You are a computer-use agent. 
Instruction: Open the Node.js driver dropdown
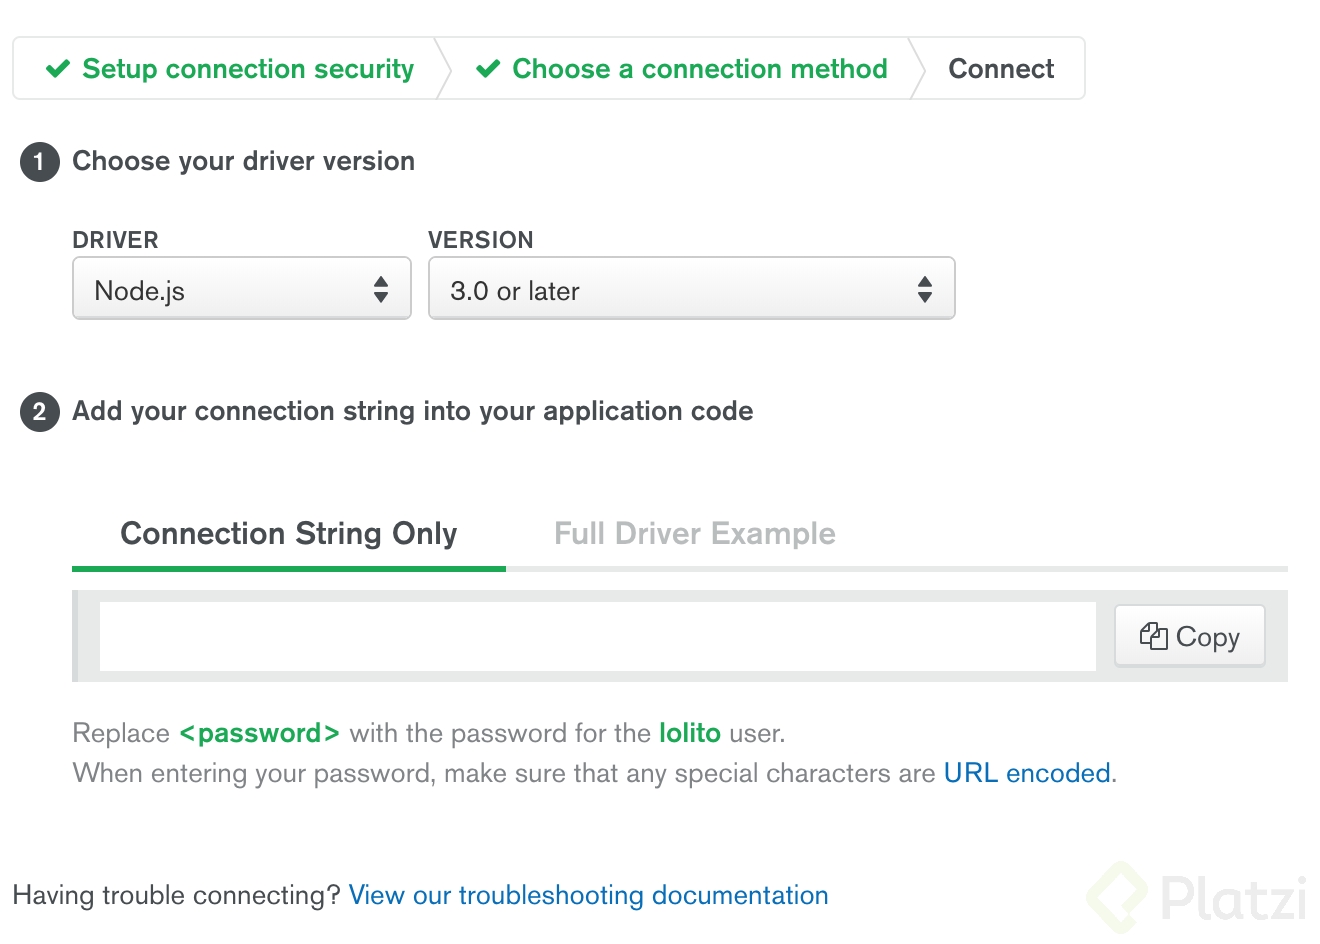coord(241,290)
